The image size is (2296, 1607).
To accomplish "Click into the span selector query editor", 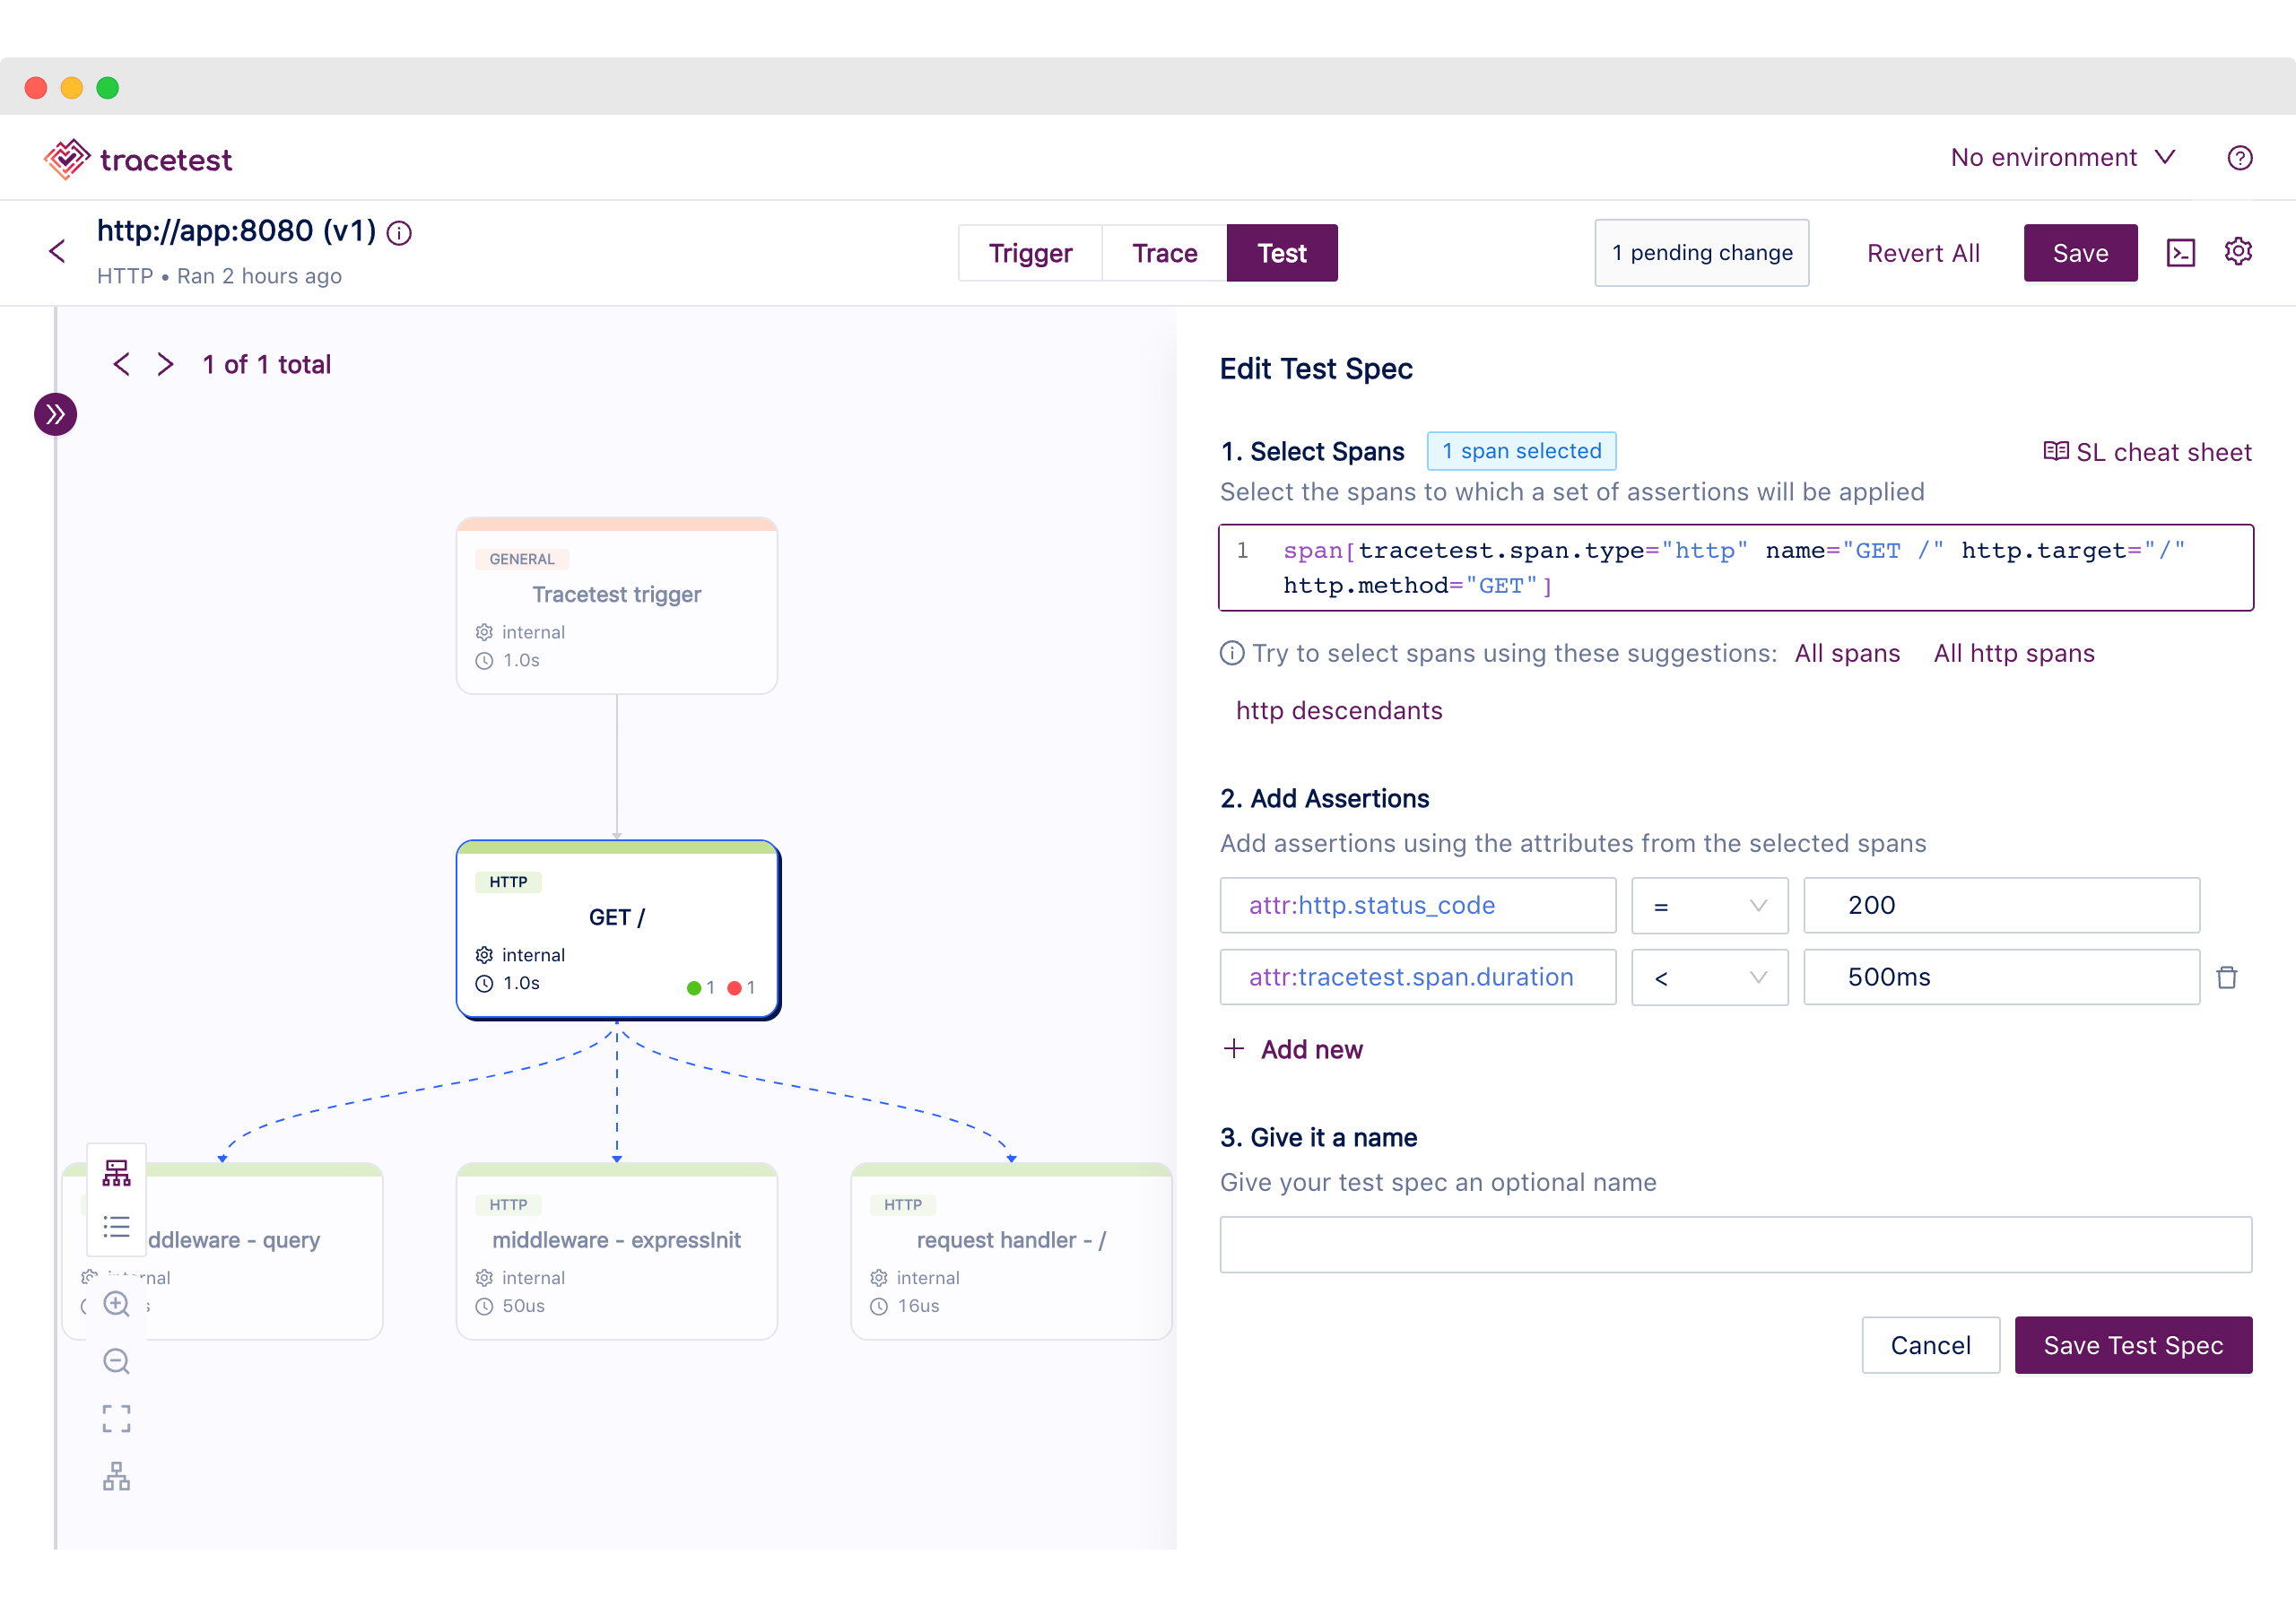I will (x=1735, y=568).
